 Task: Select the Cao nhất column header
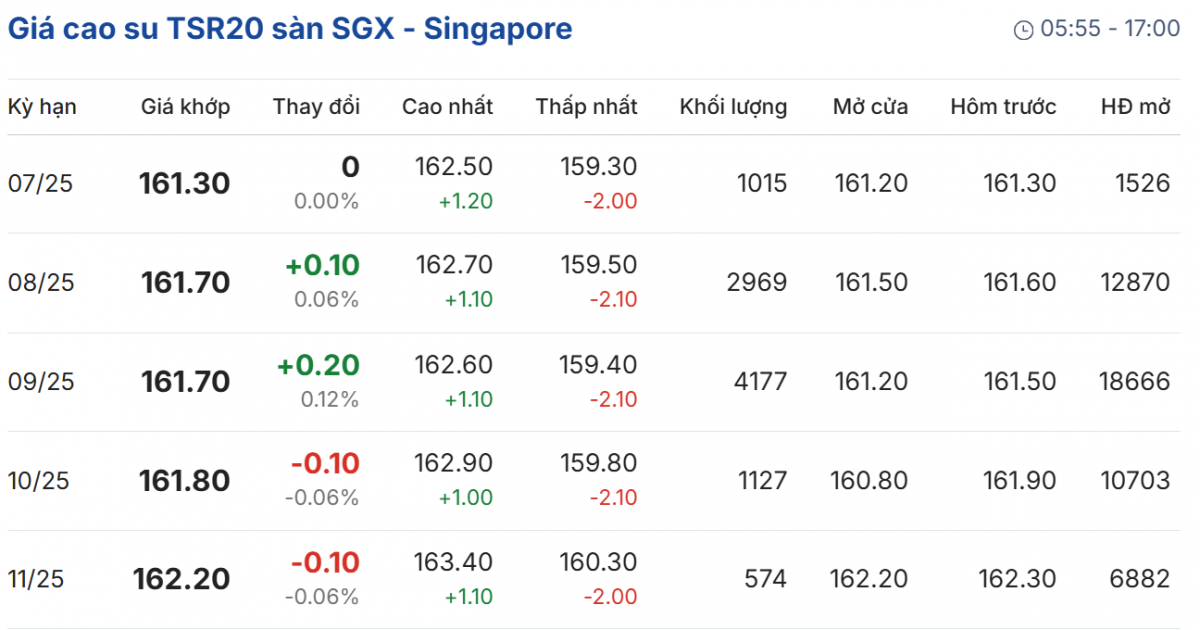tap(447, 107)
